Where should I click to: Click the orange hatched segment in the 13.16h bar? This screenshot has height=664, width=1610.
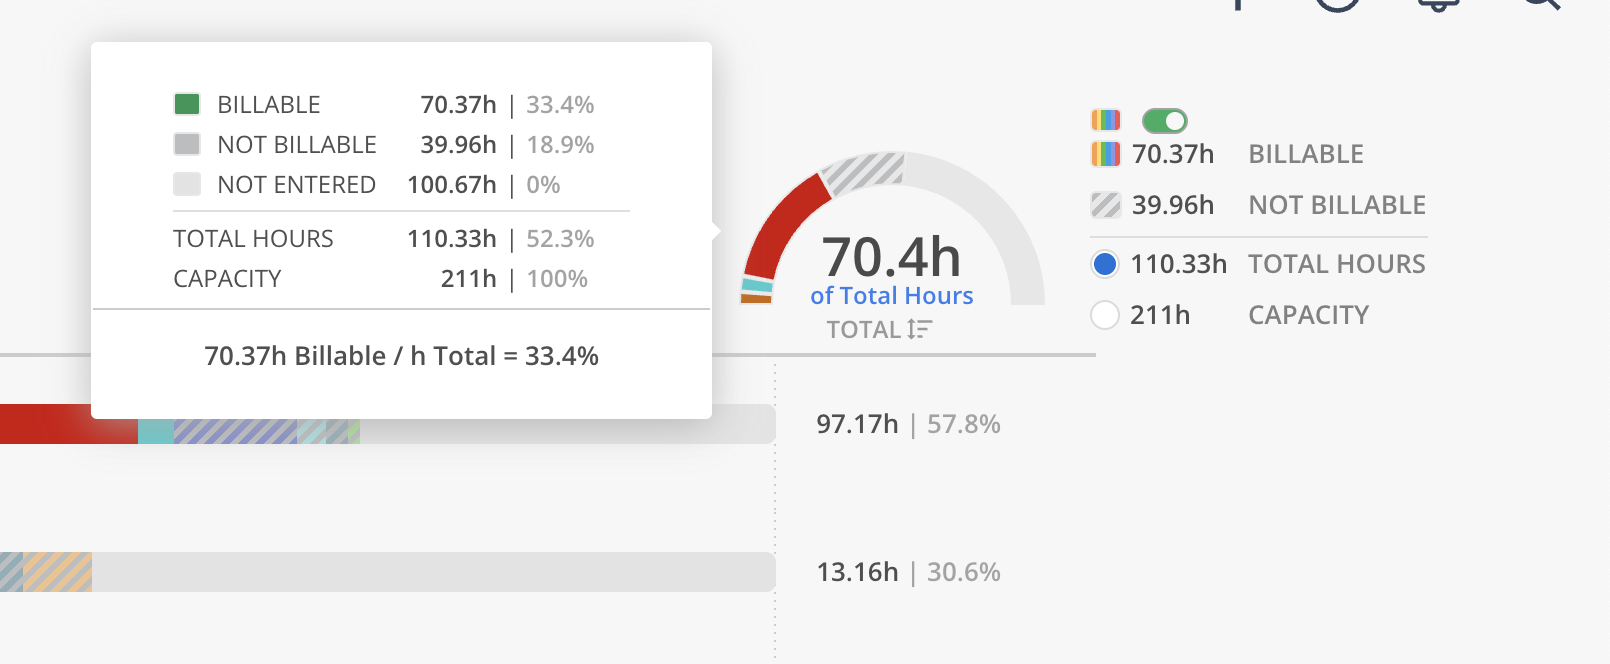click(58, 572)
